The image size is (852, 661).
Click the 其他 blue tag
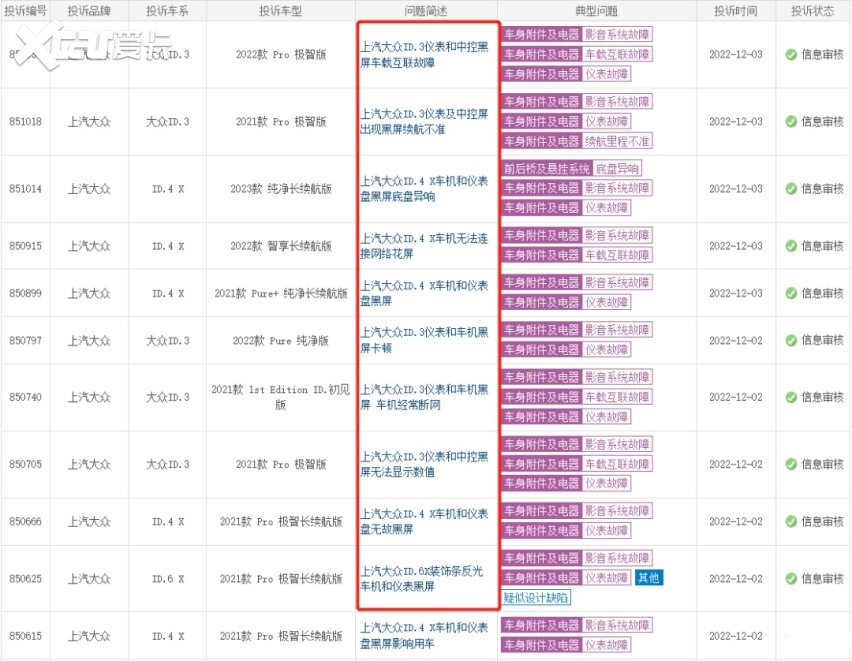pos(648,578)
